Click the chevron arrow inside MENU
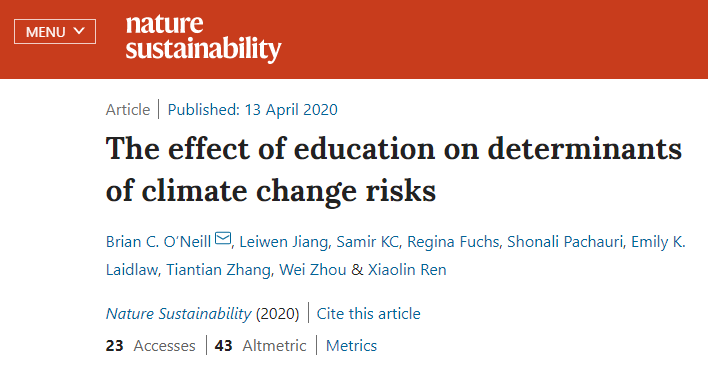The height and width of the screenshot is (375, 709). click(79, 31)
